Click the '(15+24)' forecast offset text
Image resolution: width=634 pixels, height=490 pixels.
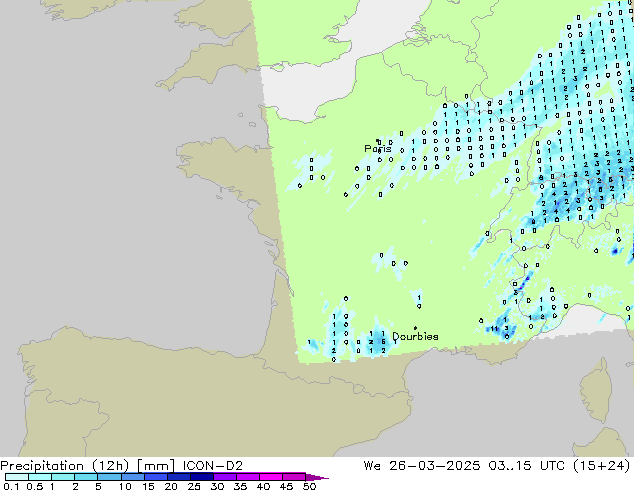(x=601, y=466)
